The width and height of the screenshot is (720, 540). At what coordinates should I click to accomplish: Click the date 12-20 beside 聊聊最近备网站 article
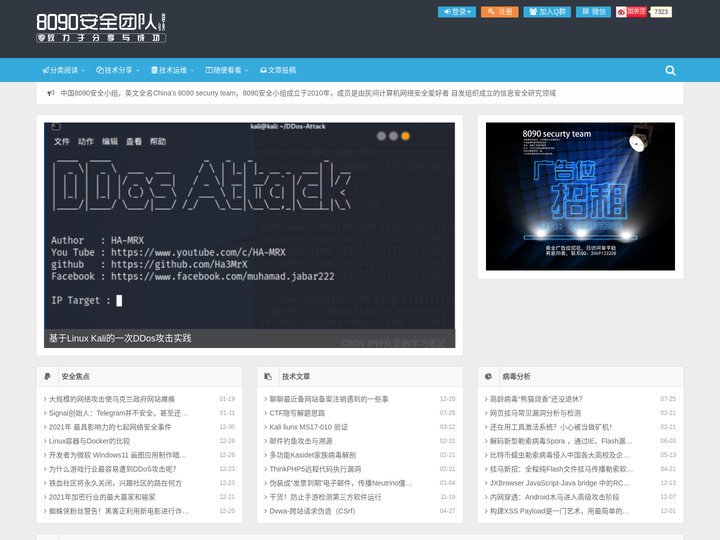tap(447, 399)
